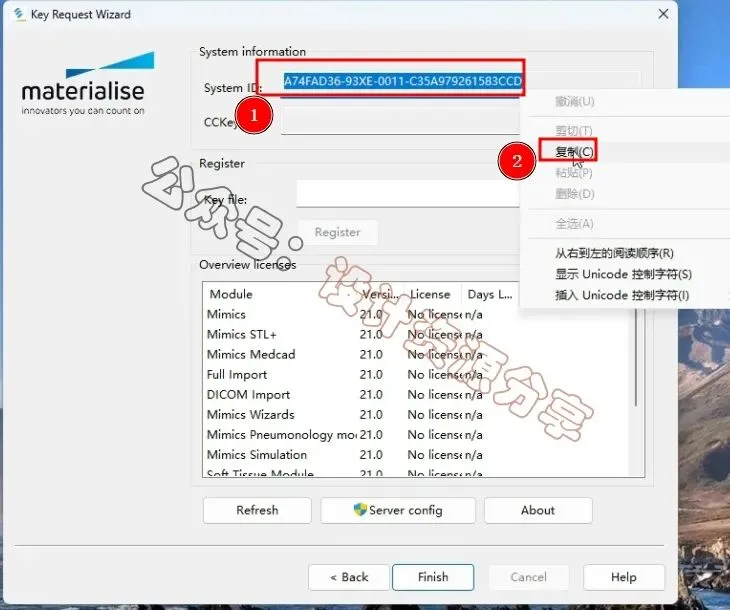Click the Key file input field
Image resolution: width=730 pixels, height=610 pixels.
click(x=408, y=193)
